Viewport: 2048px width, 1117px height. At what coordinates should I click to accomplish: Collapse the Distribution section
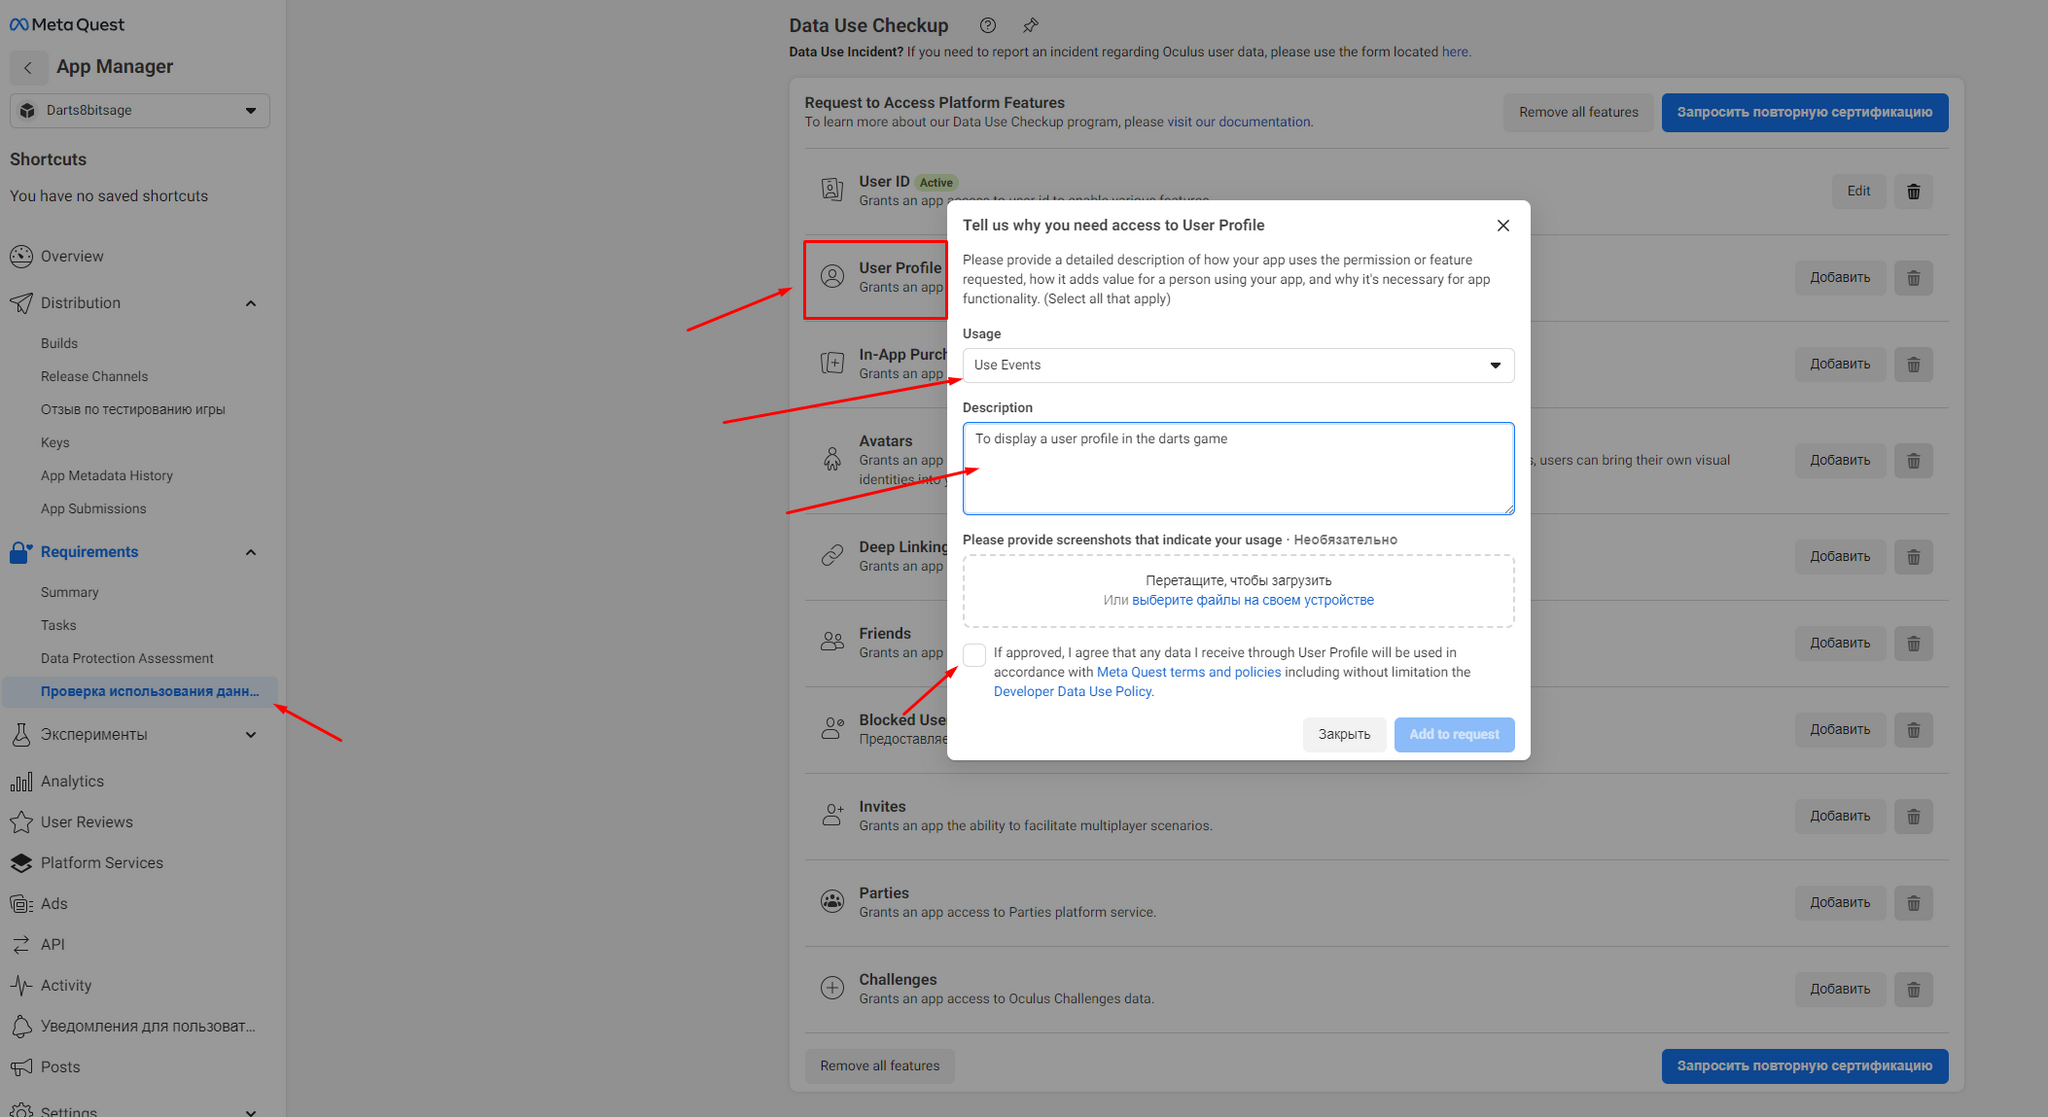click(x=251, y=303)
